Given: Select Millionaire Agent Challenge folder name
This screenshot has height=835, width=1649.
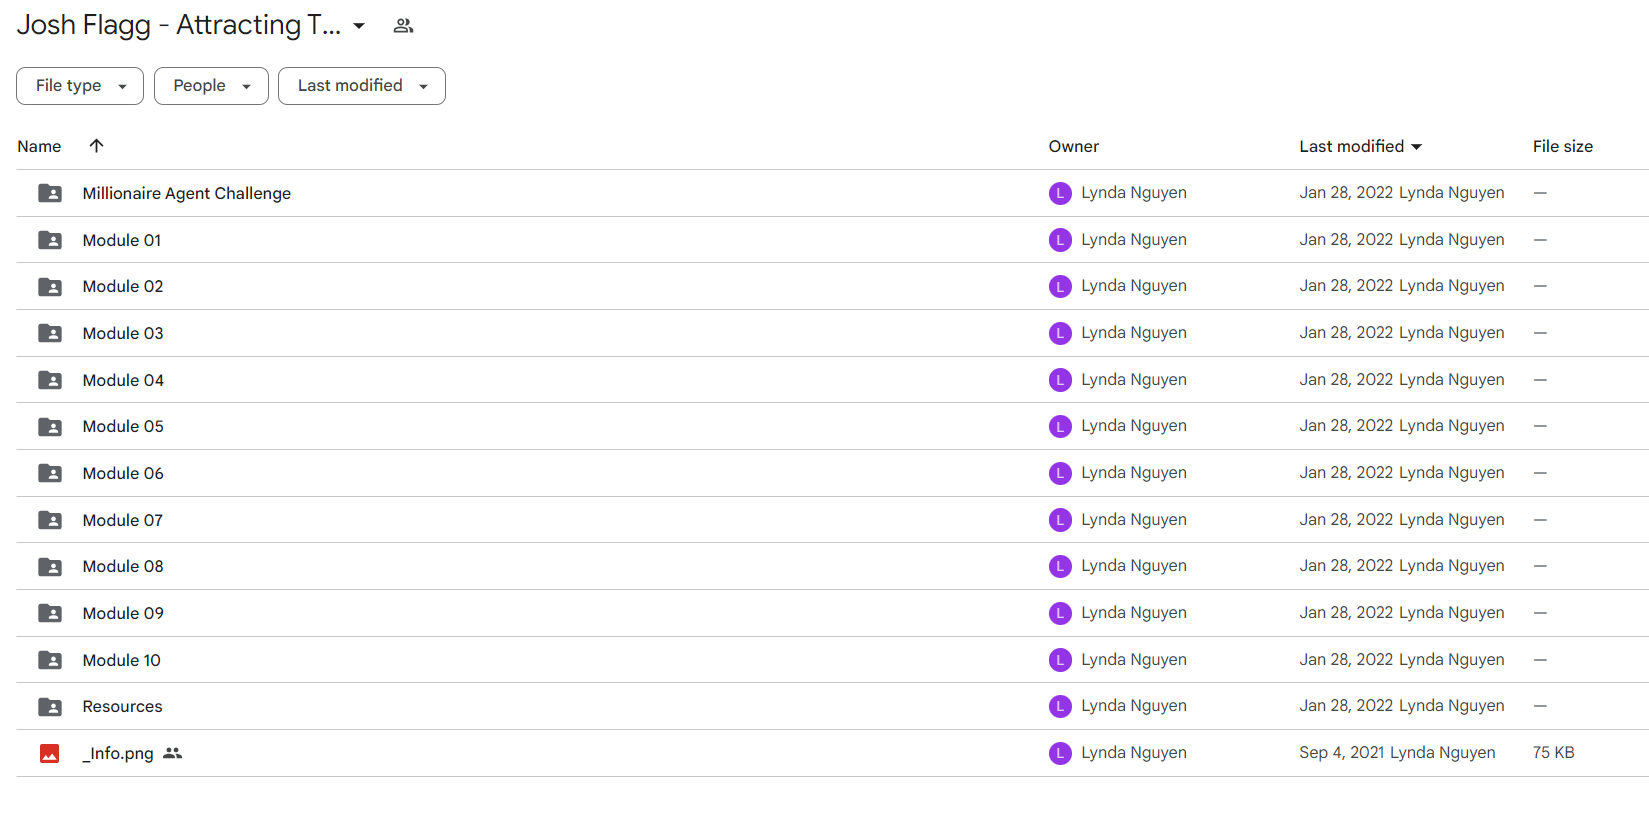Looking at the screenshot, I should 187,193.
